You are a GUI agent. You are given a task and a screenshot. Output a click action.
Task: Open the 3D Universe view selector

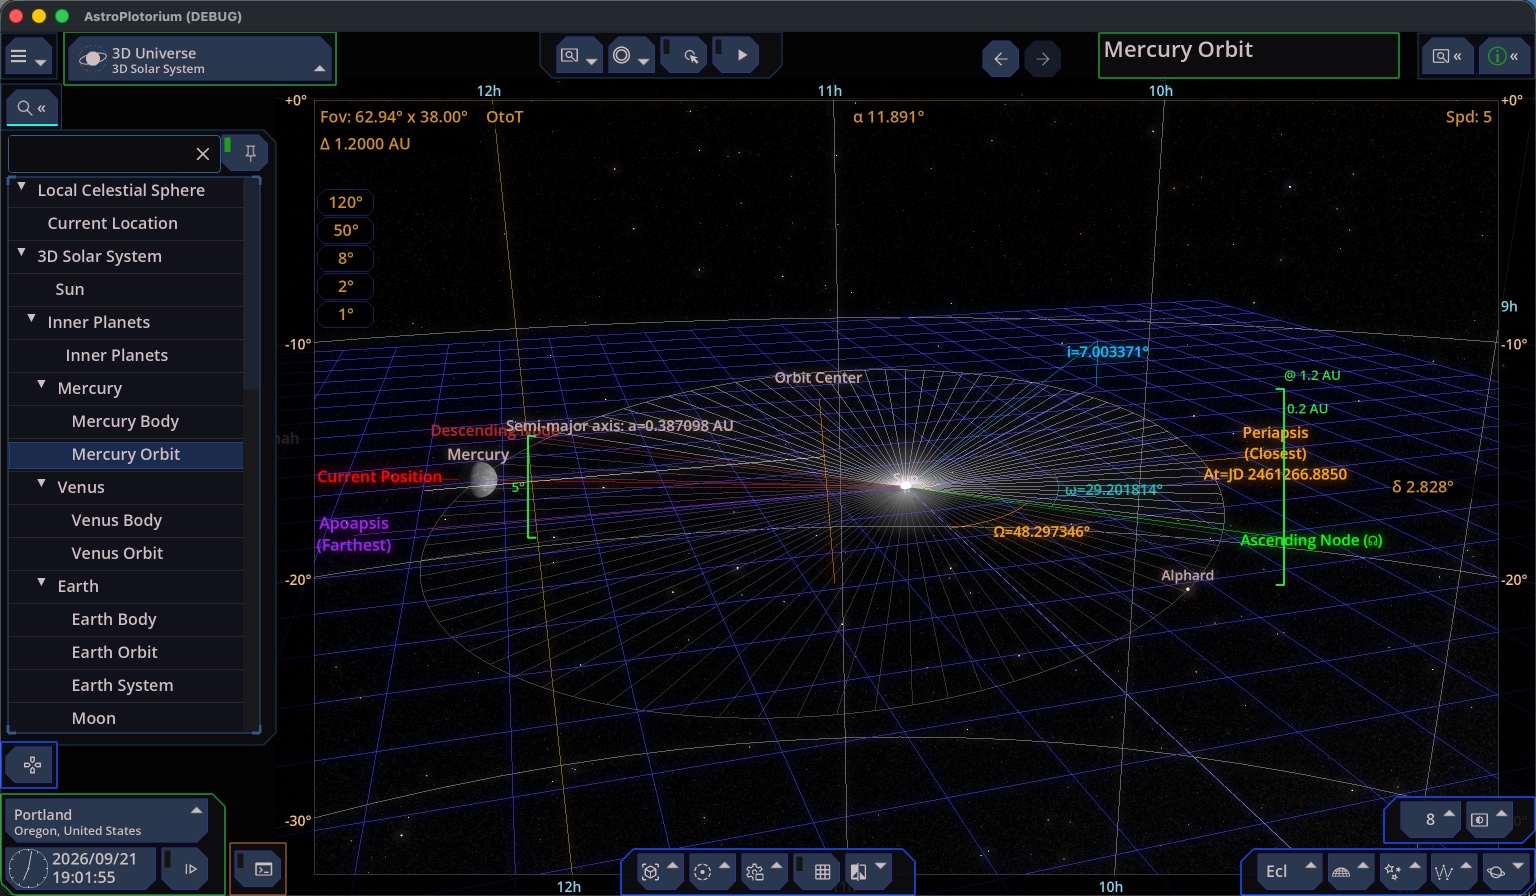click(201, 60)
